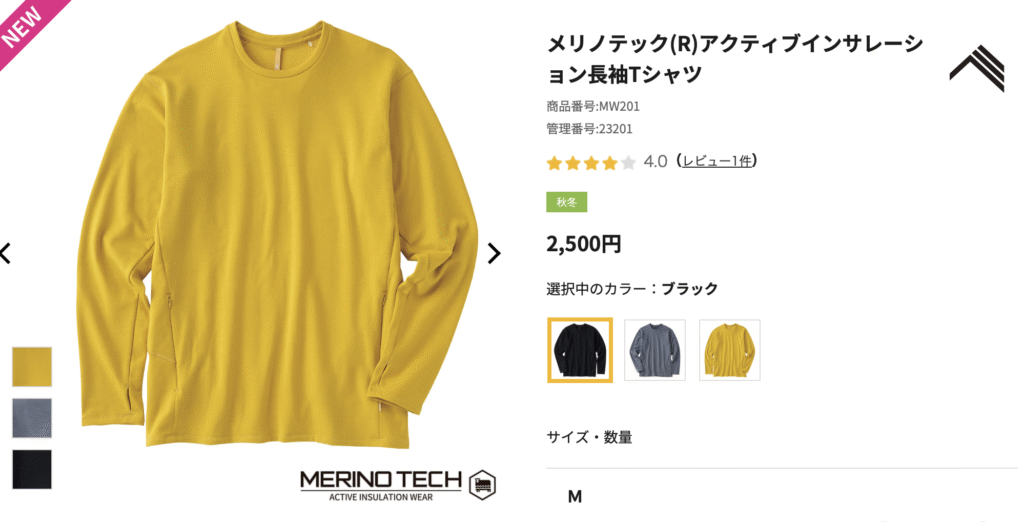The image size is (1024, 522).
Task: Choose the yellow swatch beside the image
Action: pos(32,367)
